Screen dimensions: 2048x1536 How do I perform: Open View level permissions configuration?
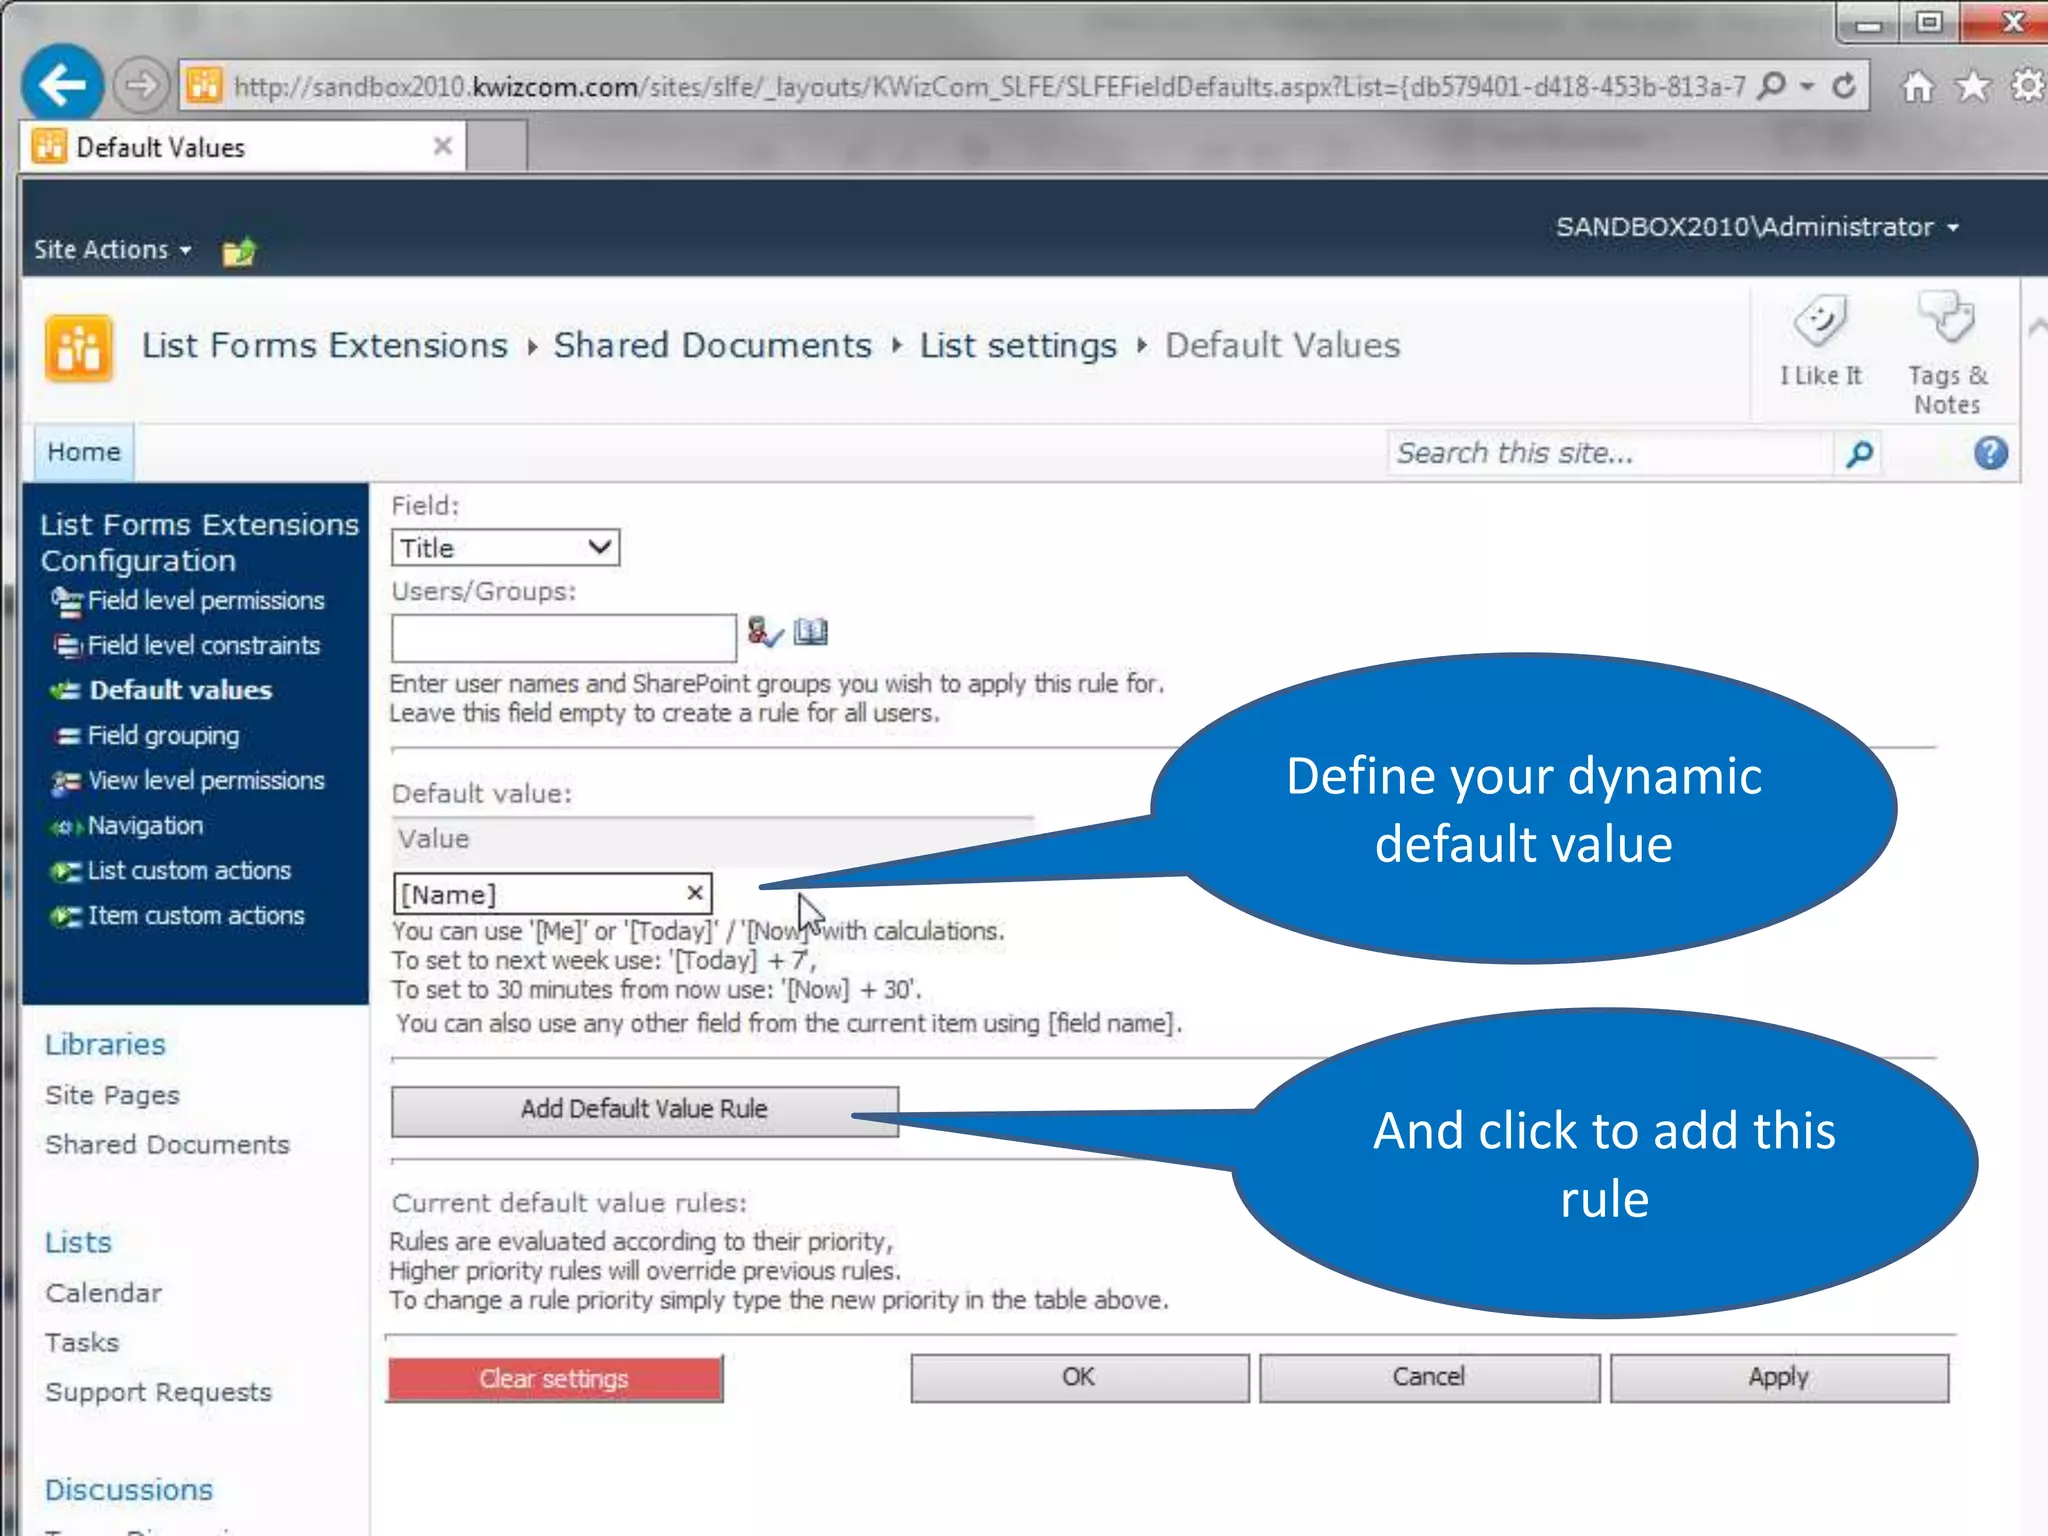206,781
